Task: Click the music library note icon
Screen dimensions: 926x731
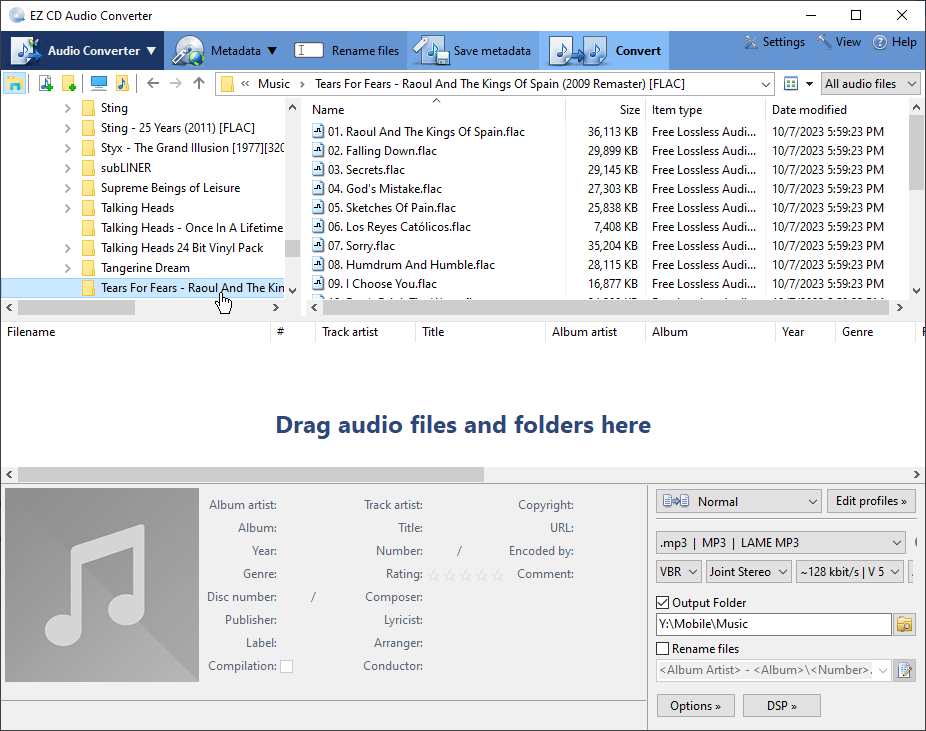Action: [122, 84]
